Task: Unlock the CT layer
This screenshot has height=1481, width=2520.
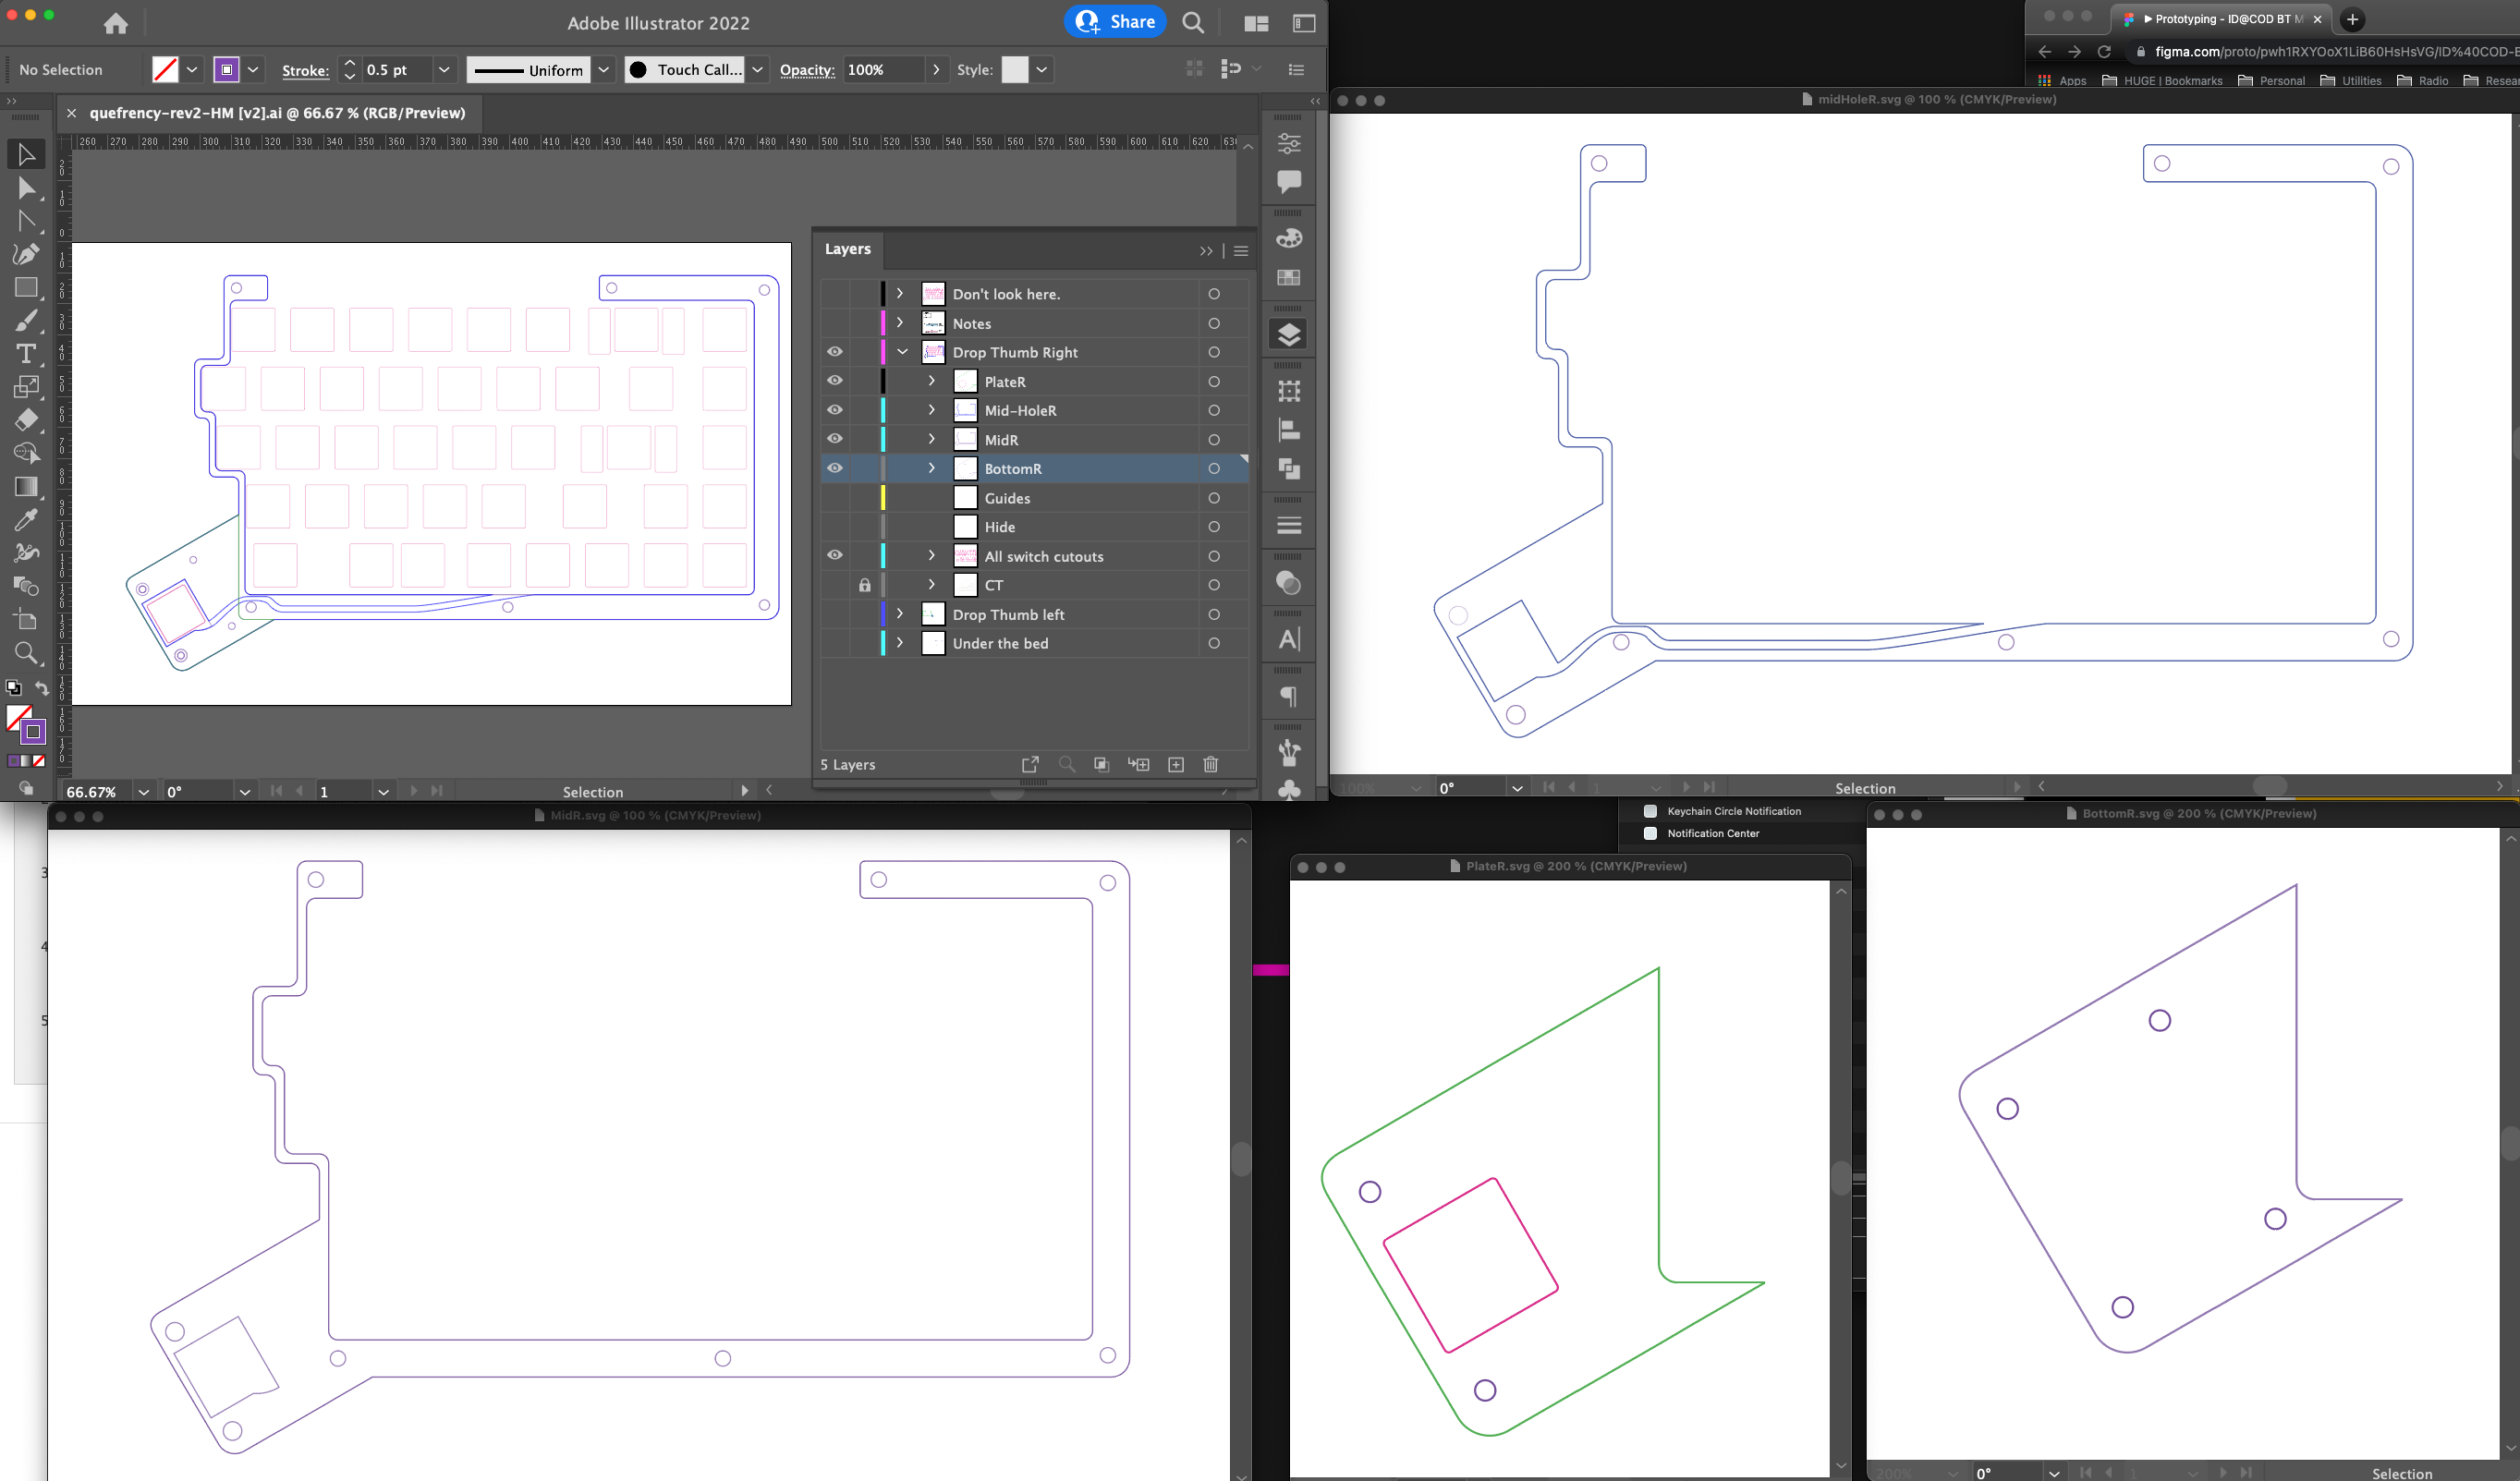Action: pyautogui.click(x=864, y=585)
